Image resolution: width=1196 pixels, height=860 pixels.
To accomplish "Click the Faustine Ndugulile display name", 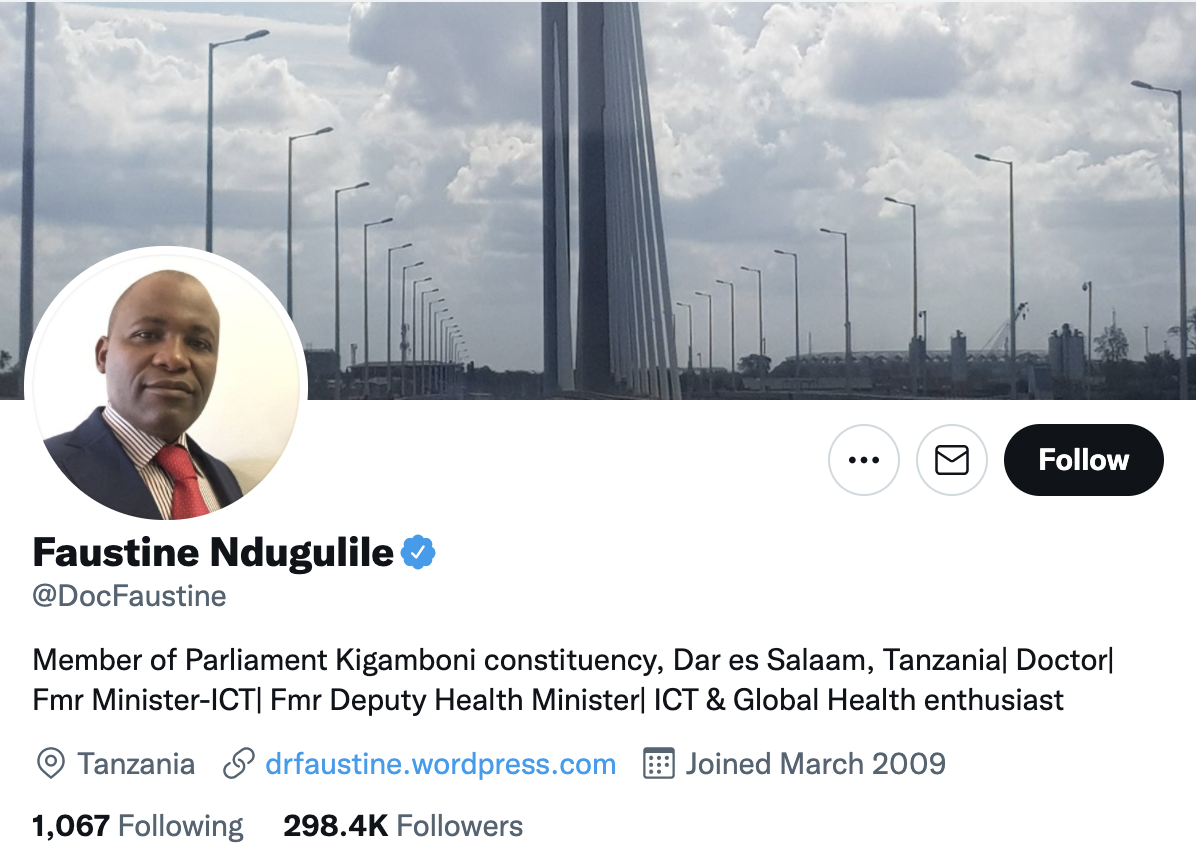I will tap(213, 552).
